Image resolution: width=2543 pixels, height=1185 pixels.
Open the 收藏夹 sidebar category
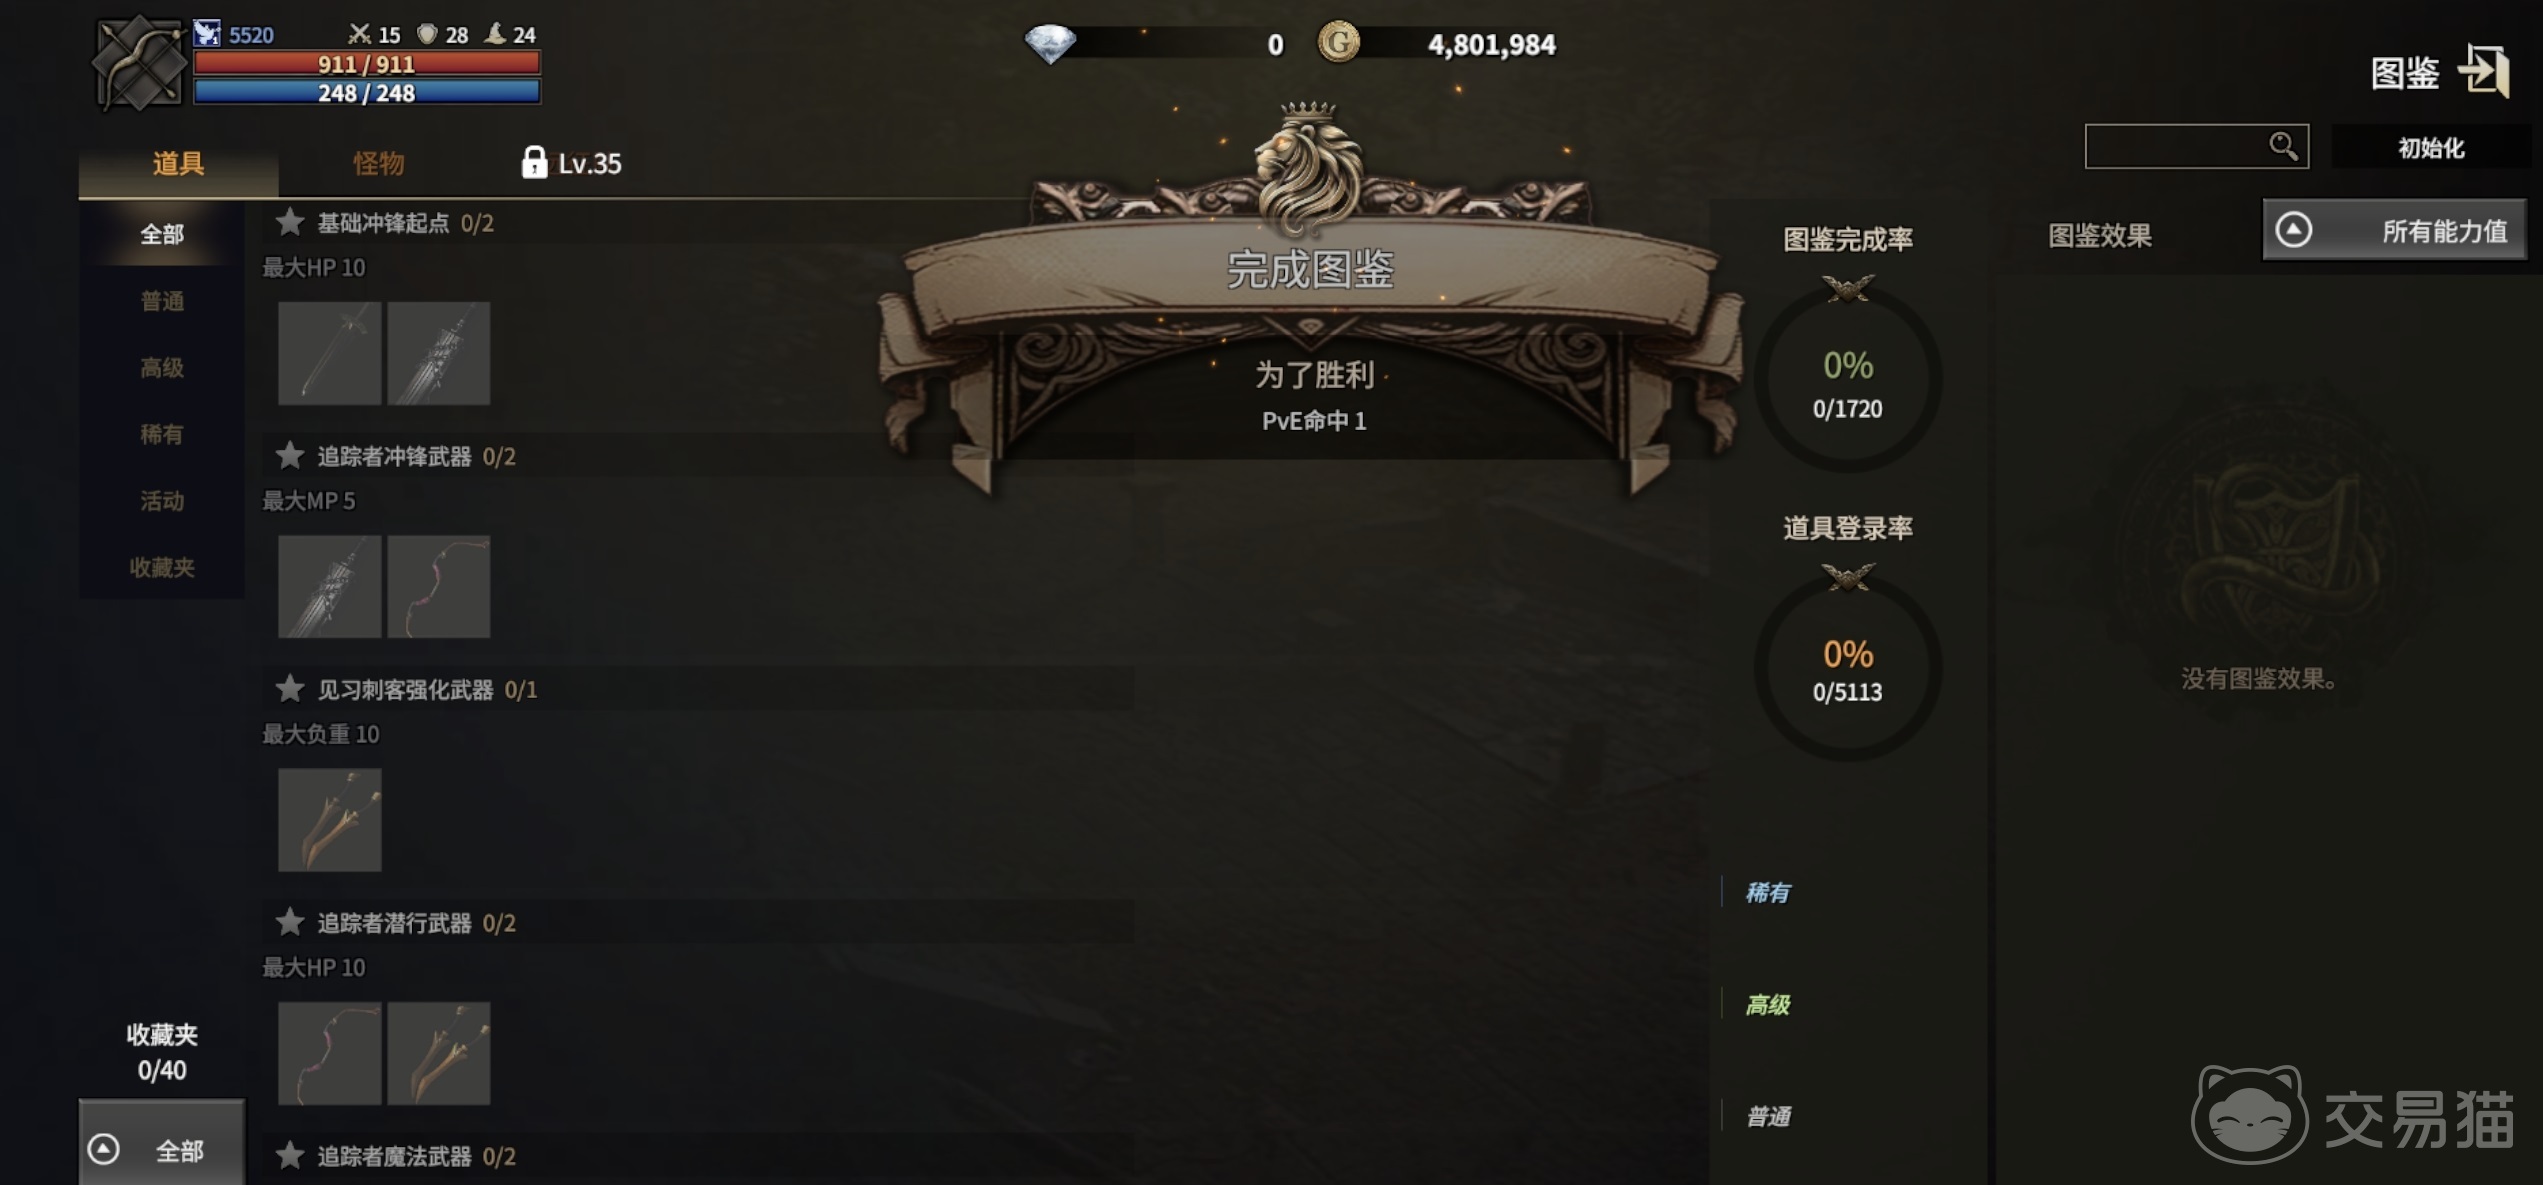coord(161,568)
